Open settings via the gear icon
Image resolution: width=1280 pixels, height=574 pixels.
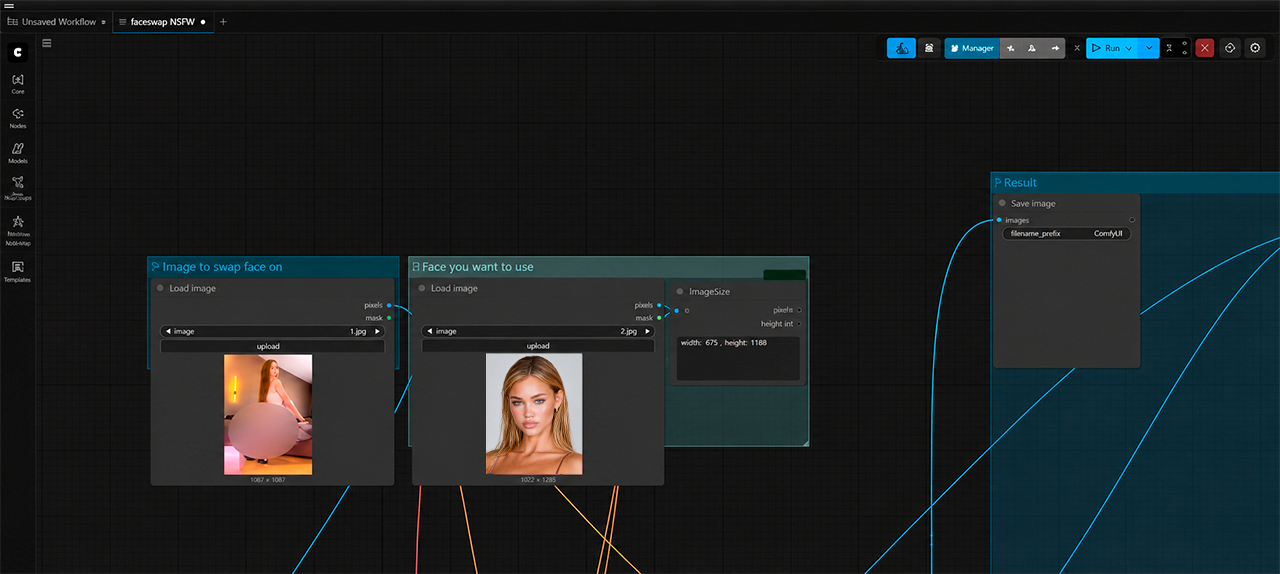[x=1255, y=48]
